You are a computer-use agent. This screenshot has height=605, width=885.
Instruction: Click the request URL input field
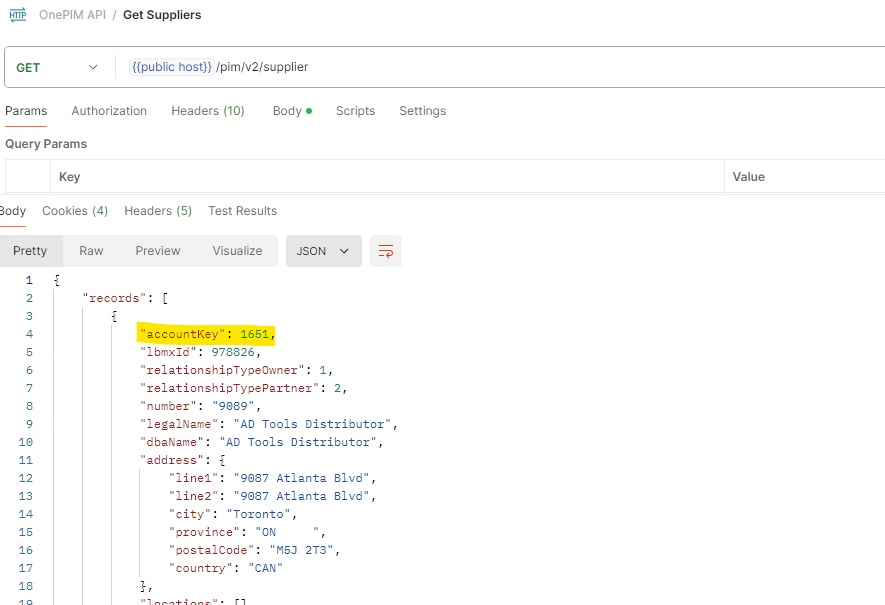click(x=502, y=67)
